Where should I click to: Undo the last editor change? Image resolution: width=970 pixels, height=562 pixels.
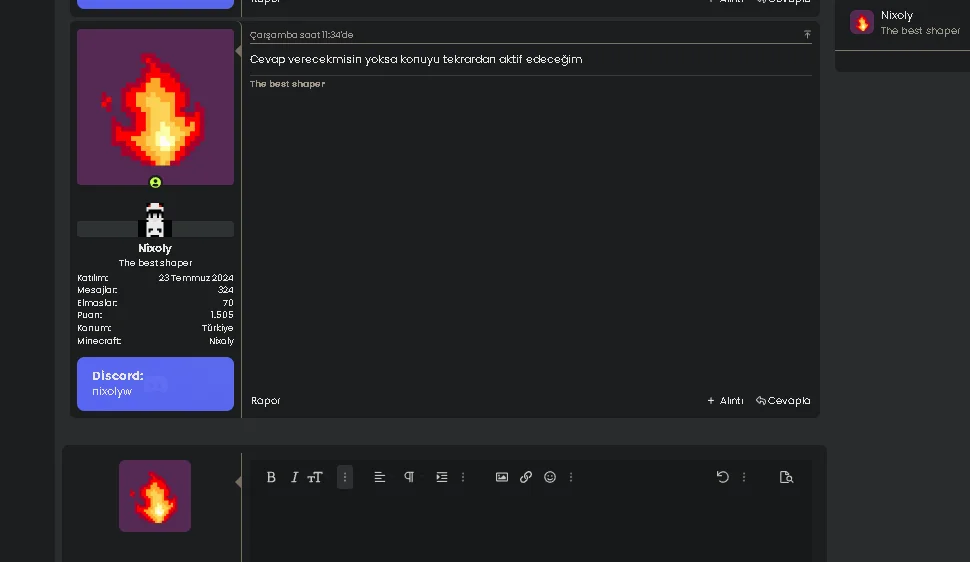point(723,477)
